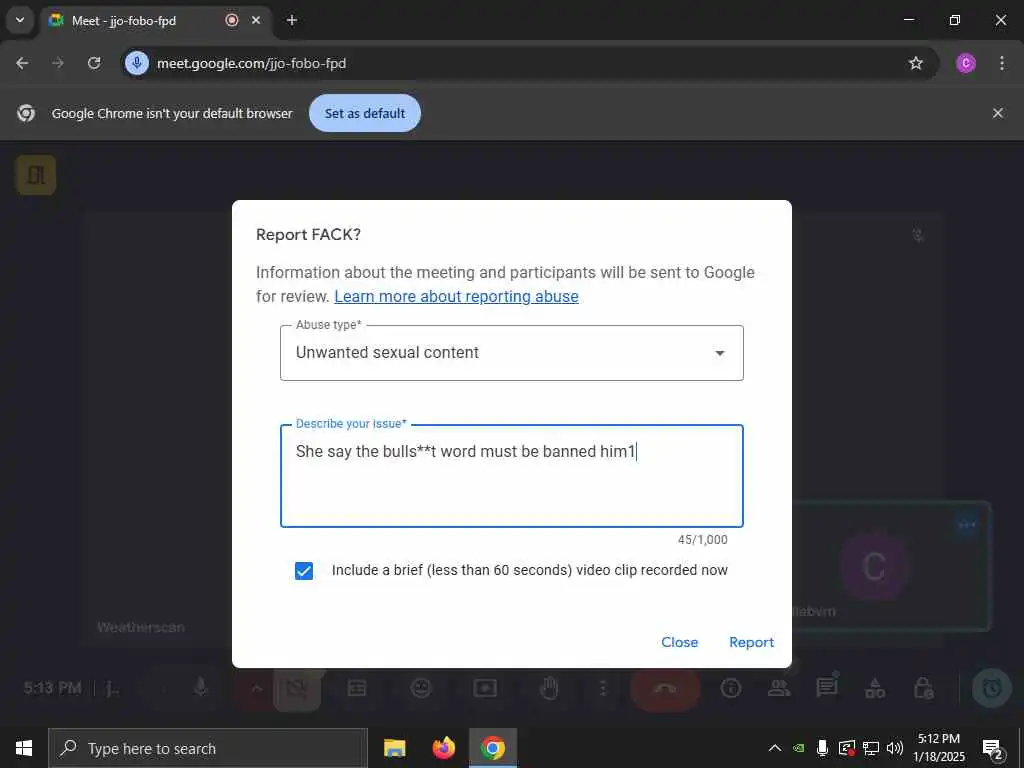1024x768 pixels.
Task: Raise hand in the meeting
Action: (x=549, y=688)
